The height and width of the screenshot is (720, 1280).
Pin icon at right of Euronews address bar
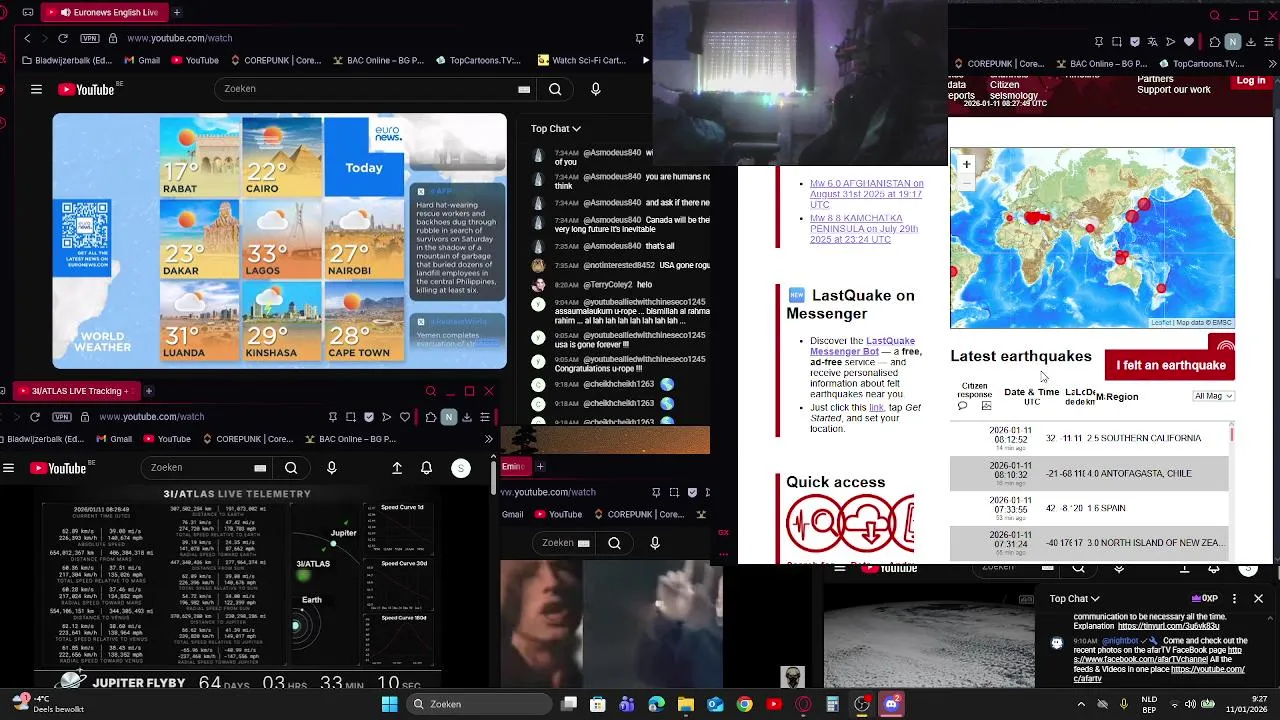[639, 38]
